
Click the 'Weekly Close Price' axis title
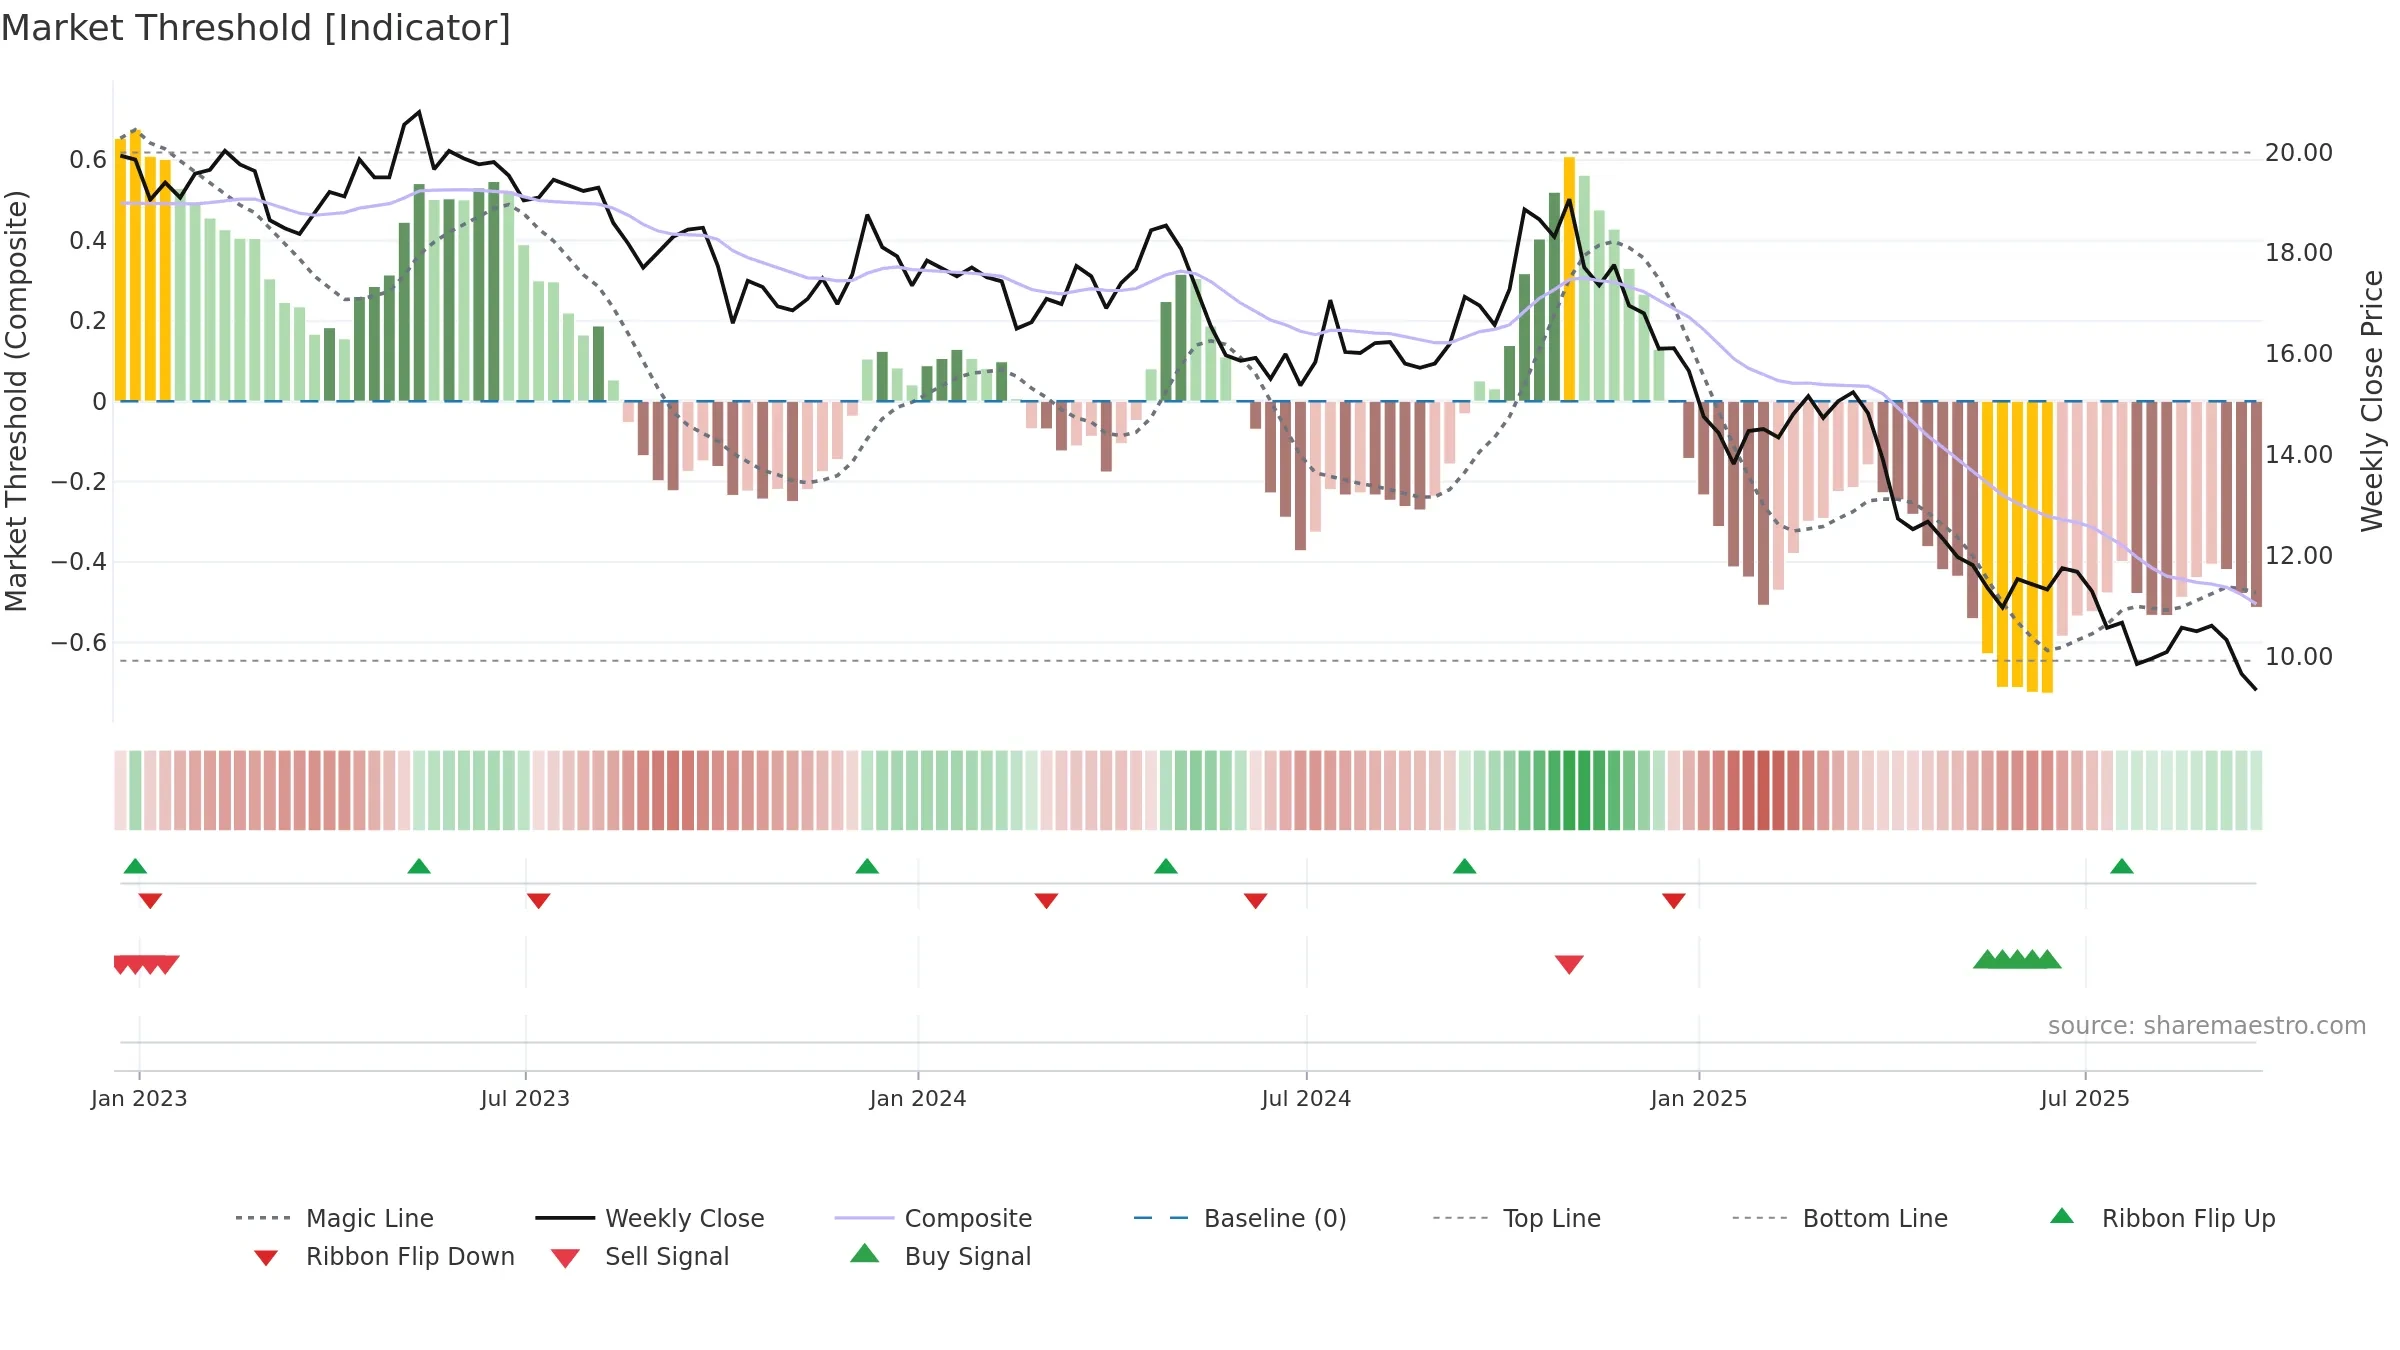pyautogui.click(x=2372, y=400)
